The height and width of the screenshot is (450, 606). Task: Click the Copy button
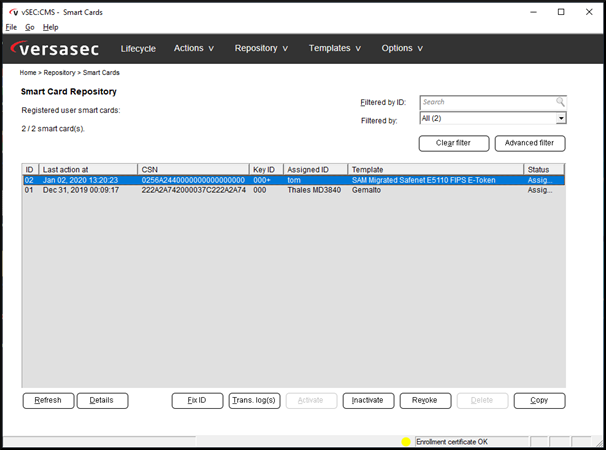coord(539,401)
